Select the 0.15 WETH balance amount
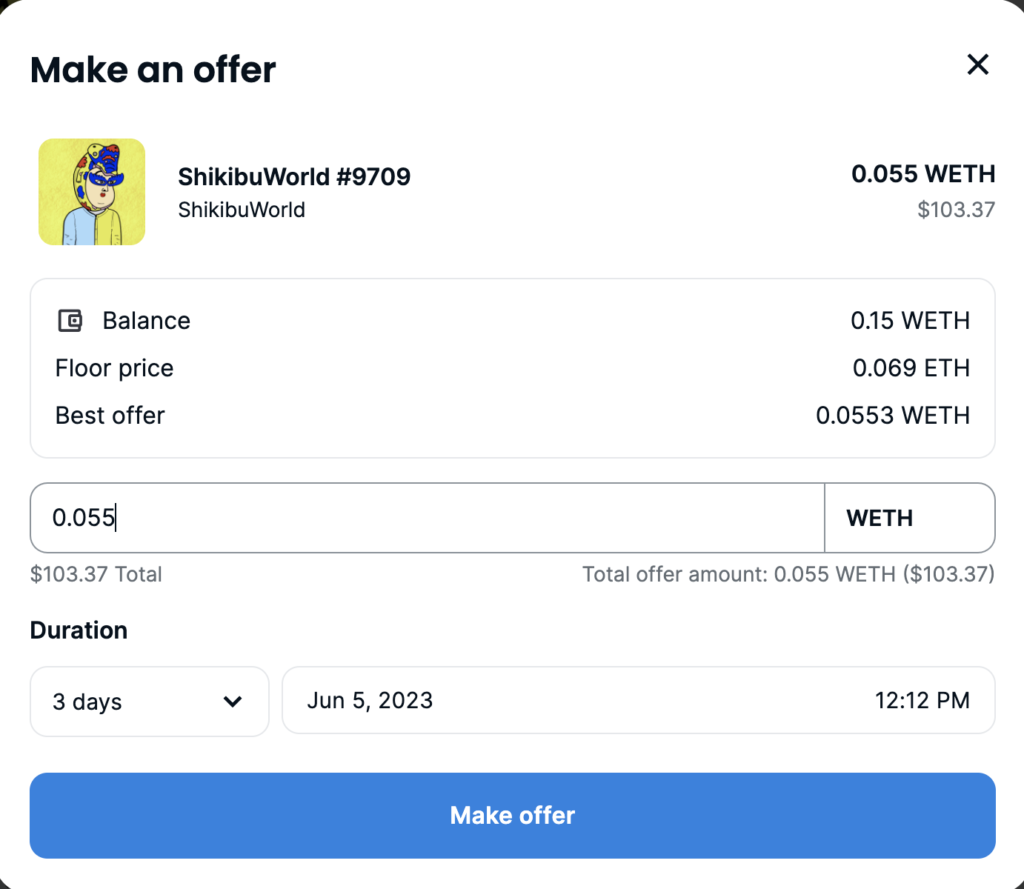This screenshot has height=889, width=1024. point(910,321)
